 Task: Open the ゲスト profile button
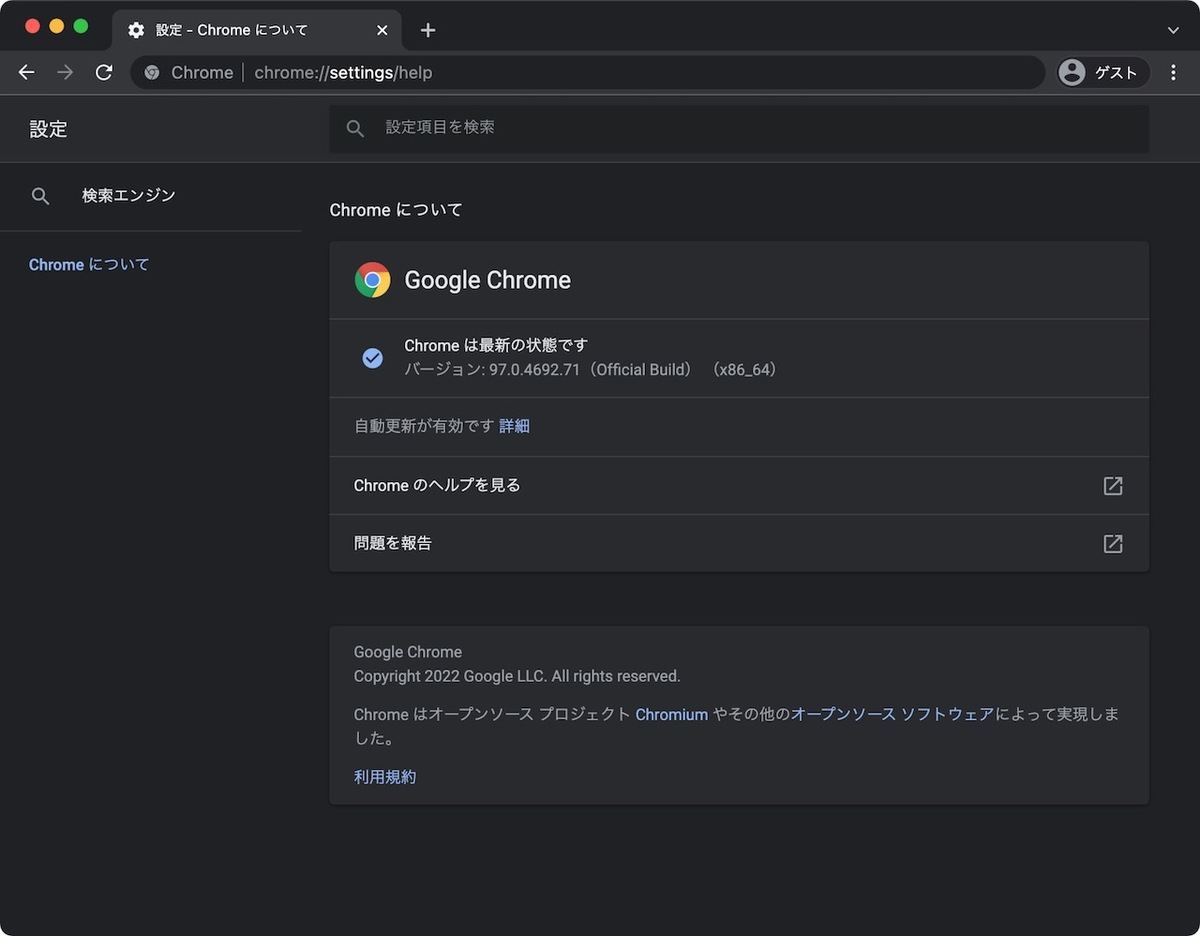pyautogui.click(x=1103, y=72)
